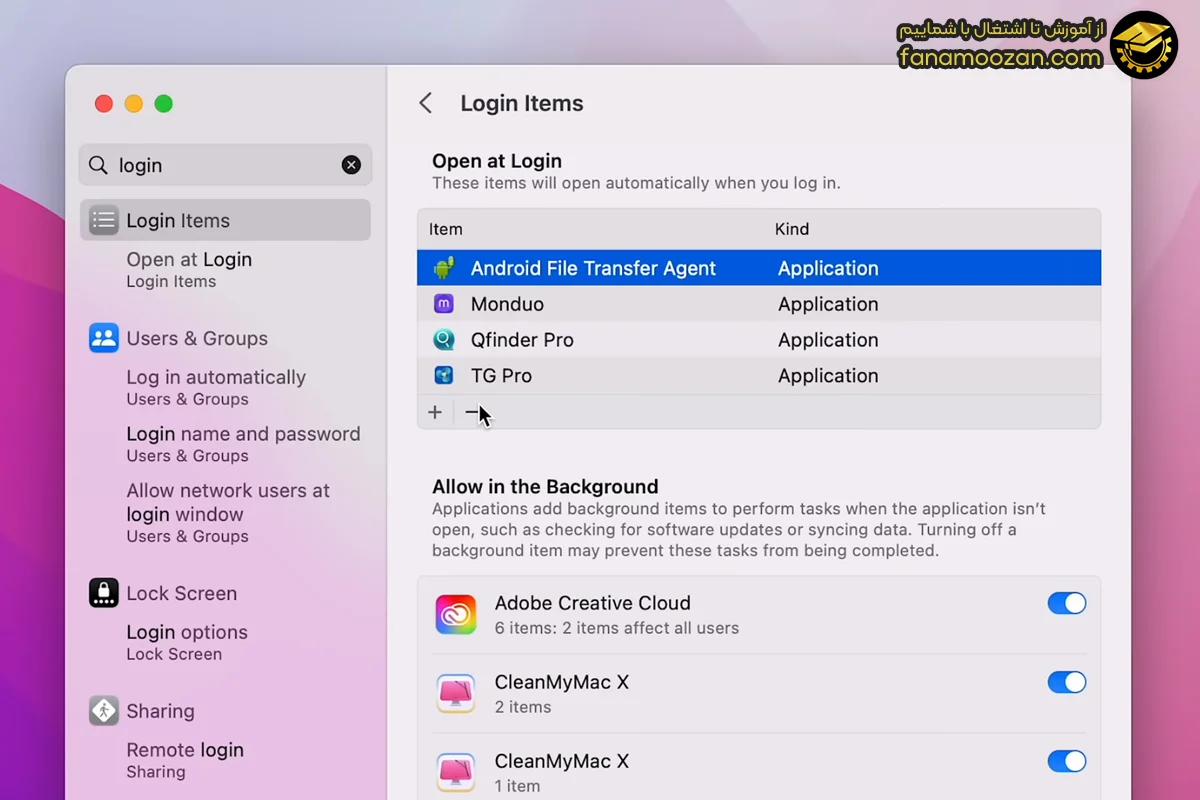Open 'Login options' result
1200x800 pixels.
point(187,642)
